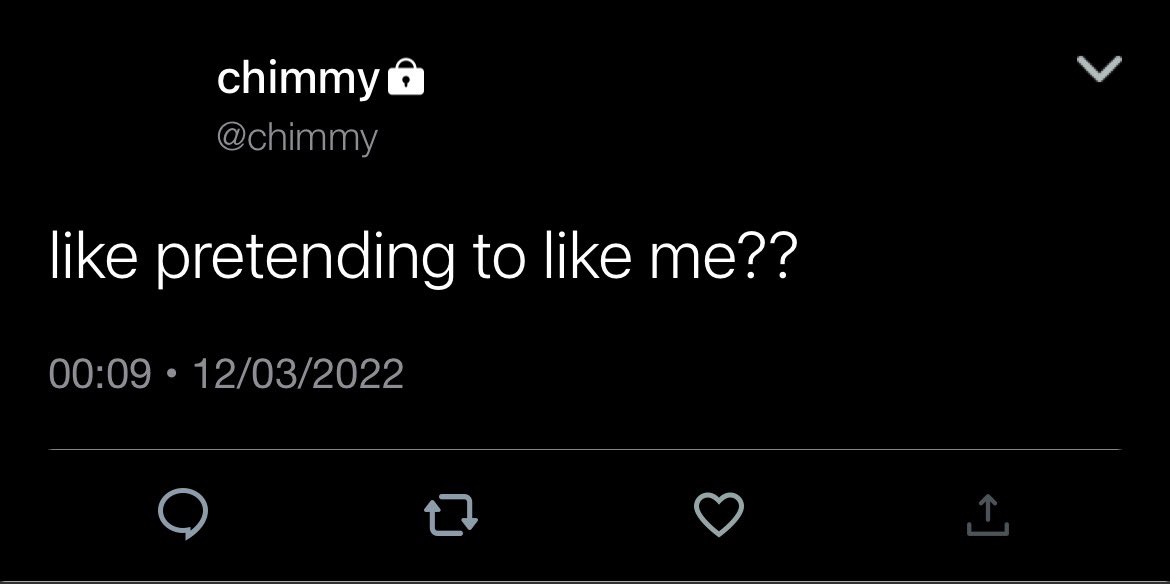
Task: Select the word "pretending" in the tweet
Action: pyautogui.click(x=304, y=257)
